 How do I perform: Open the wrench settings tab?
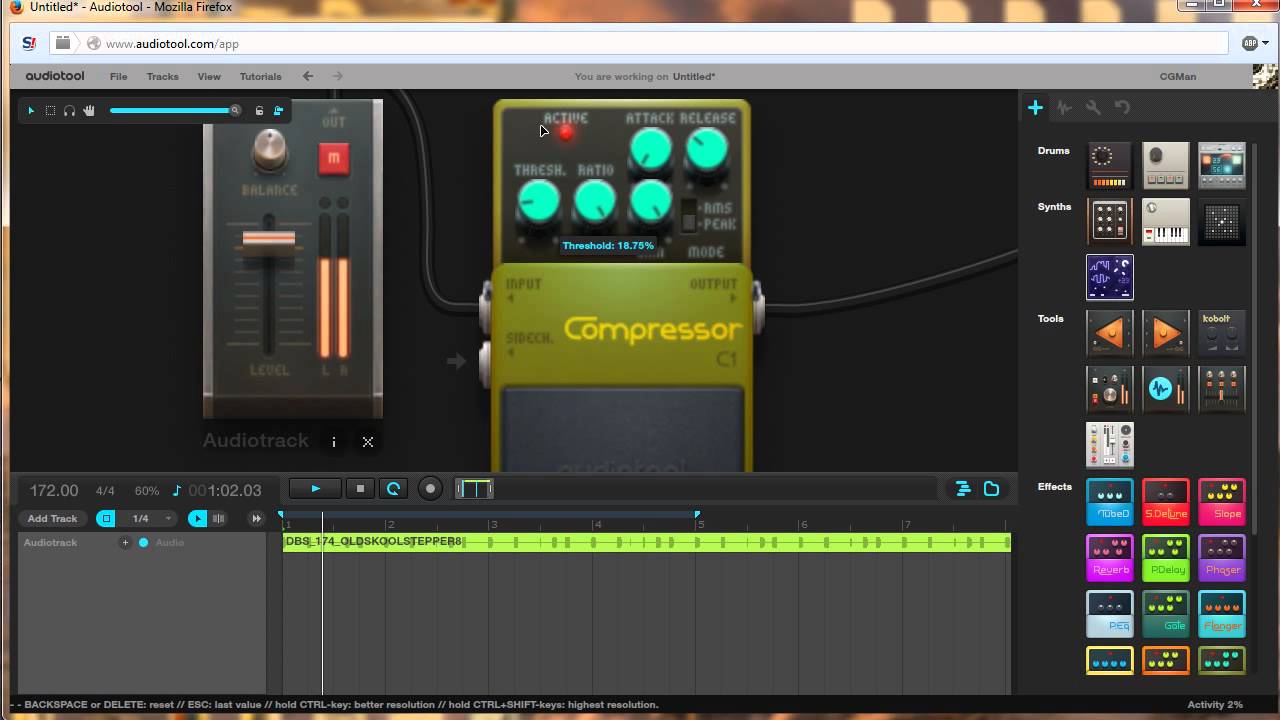1093,107
